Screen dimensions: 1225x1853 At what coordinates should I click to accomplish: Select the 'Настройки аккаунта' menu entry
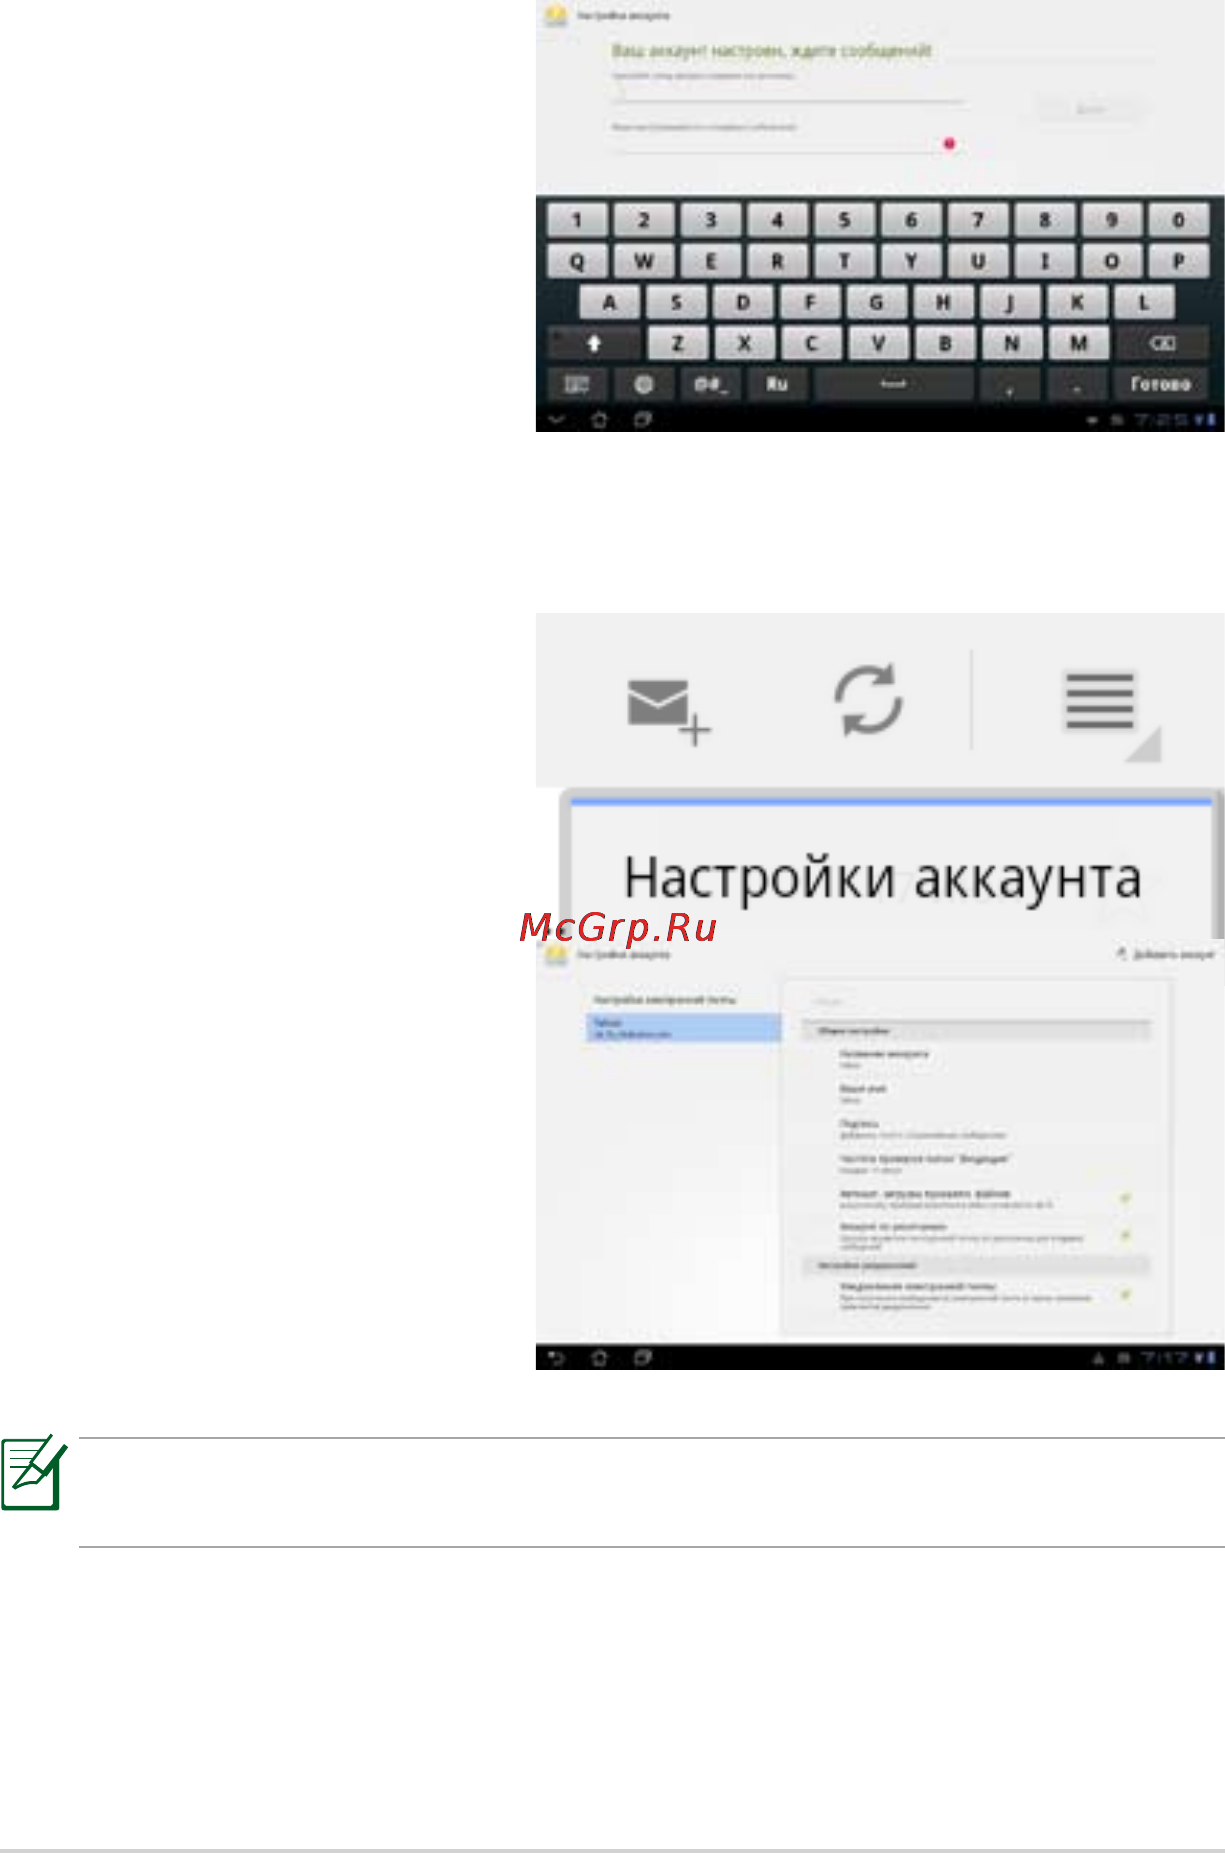coord(882,878)
